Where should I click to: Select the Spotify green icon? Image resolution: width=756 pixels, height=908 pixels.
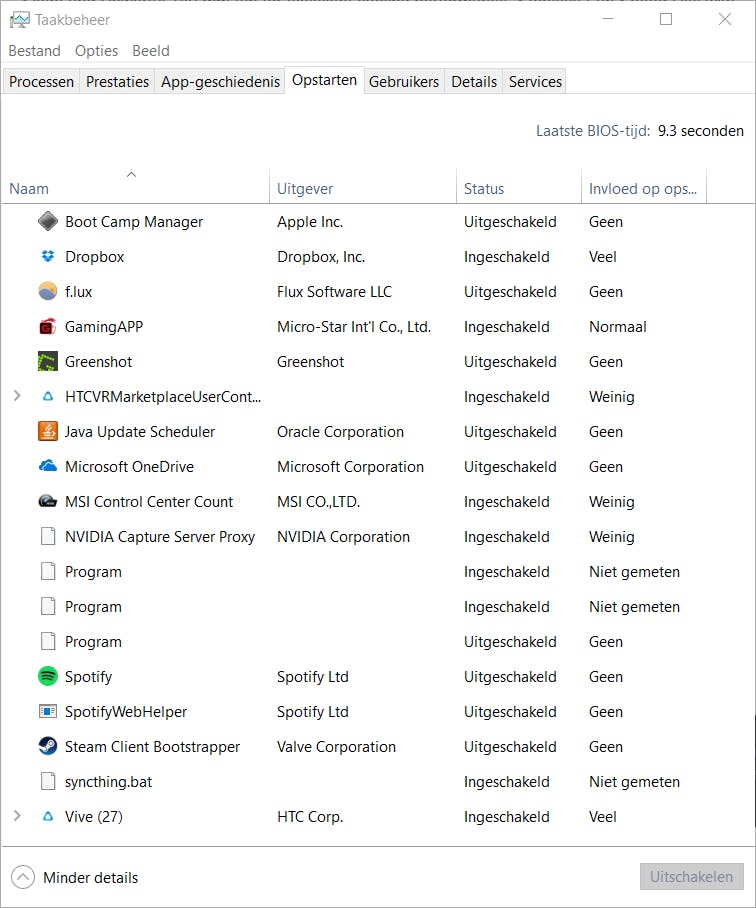coord(48,677)
